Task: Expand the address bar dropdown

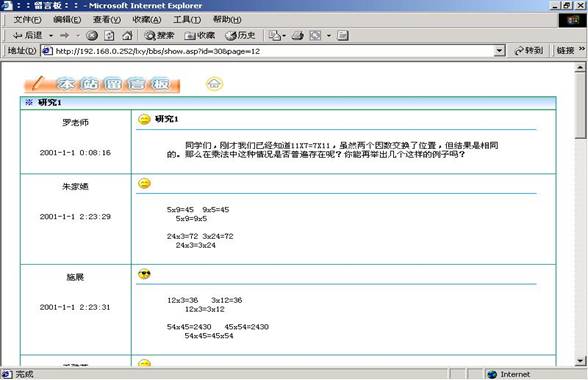Action: 499,51
